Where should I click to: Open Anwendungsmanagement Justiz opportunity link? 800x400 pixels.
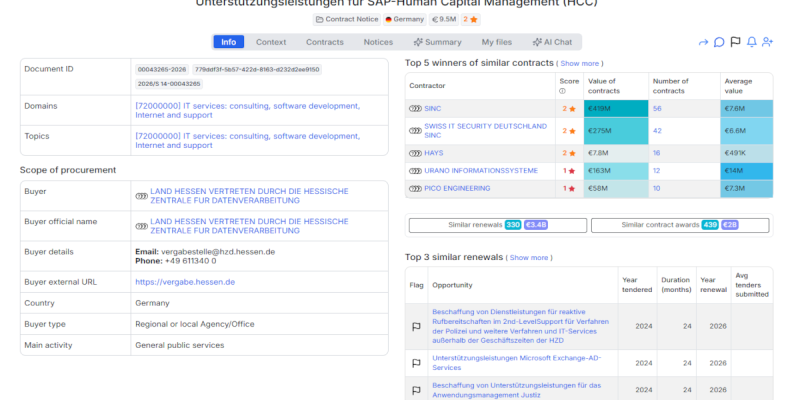[x=516, y=390]
